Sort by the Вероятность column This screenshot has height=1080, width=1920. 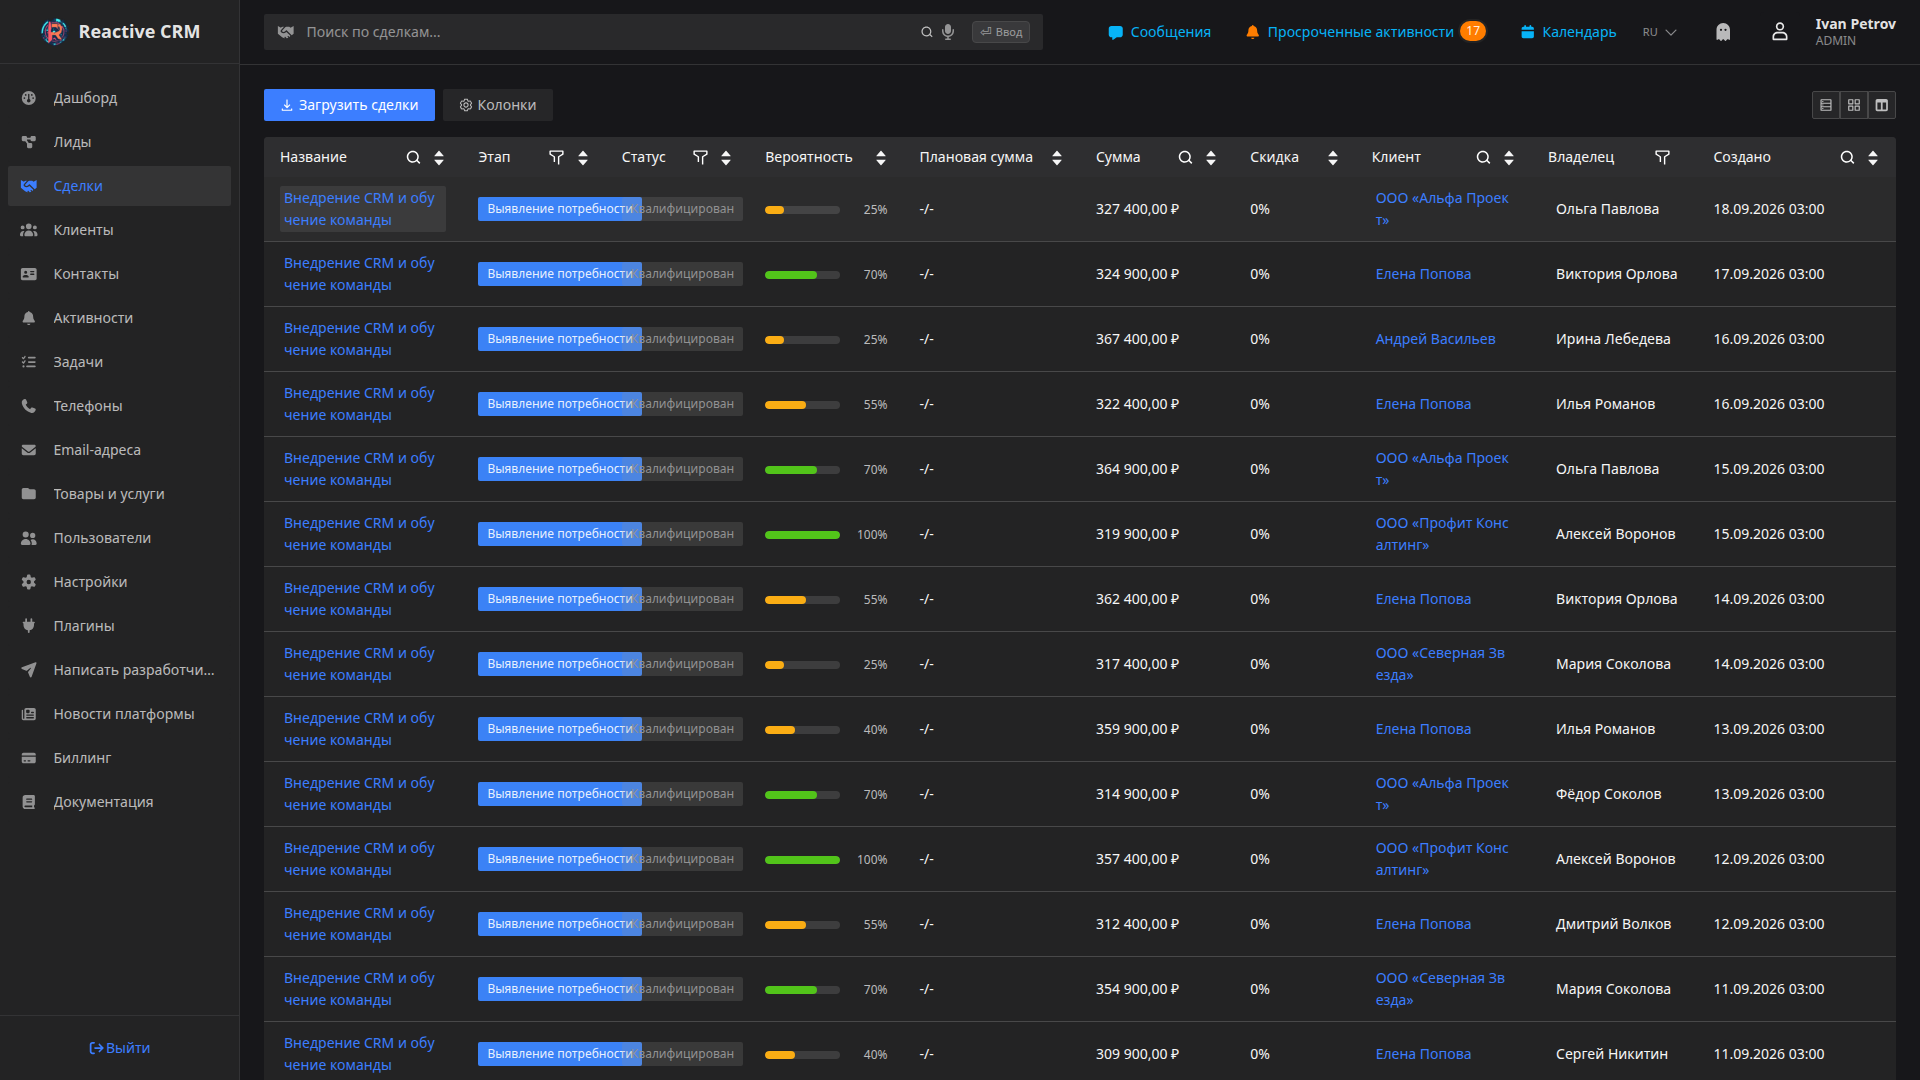(881, 158)
